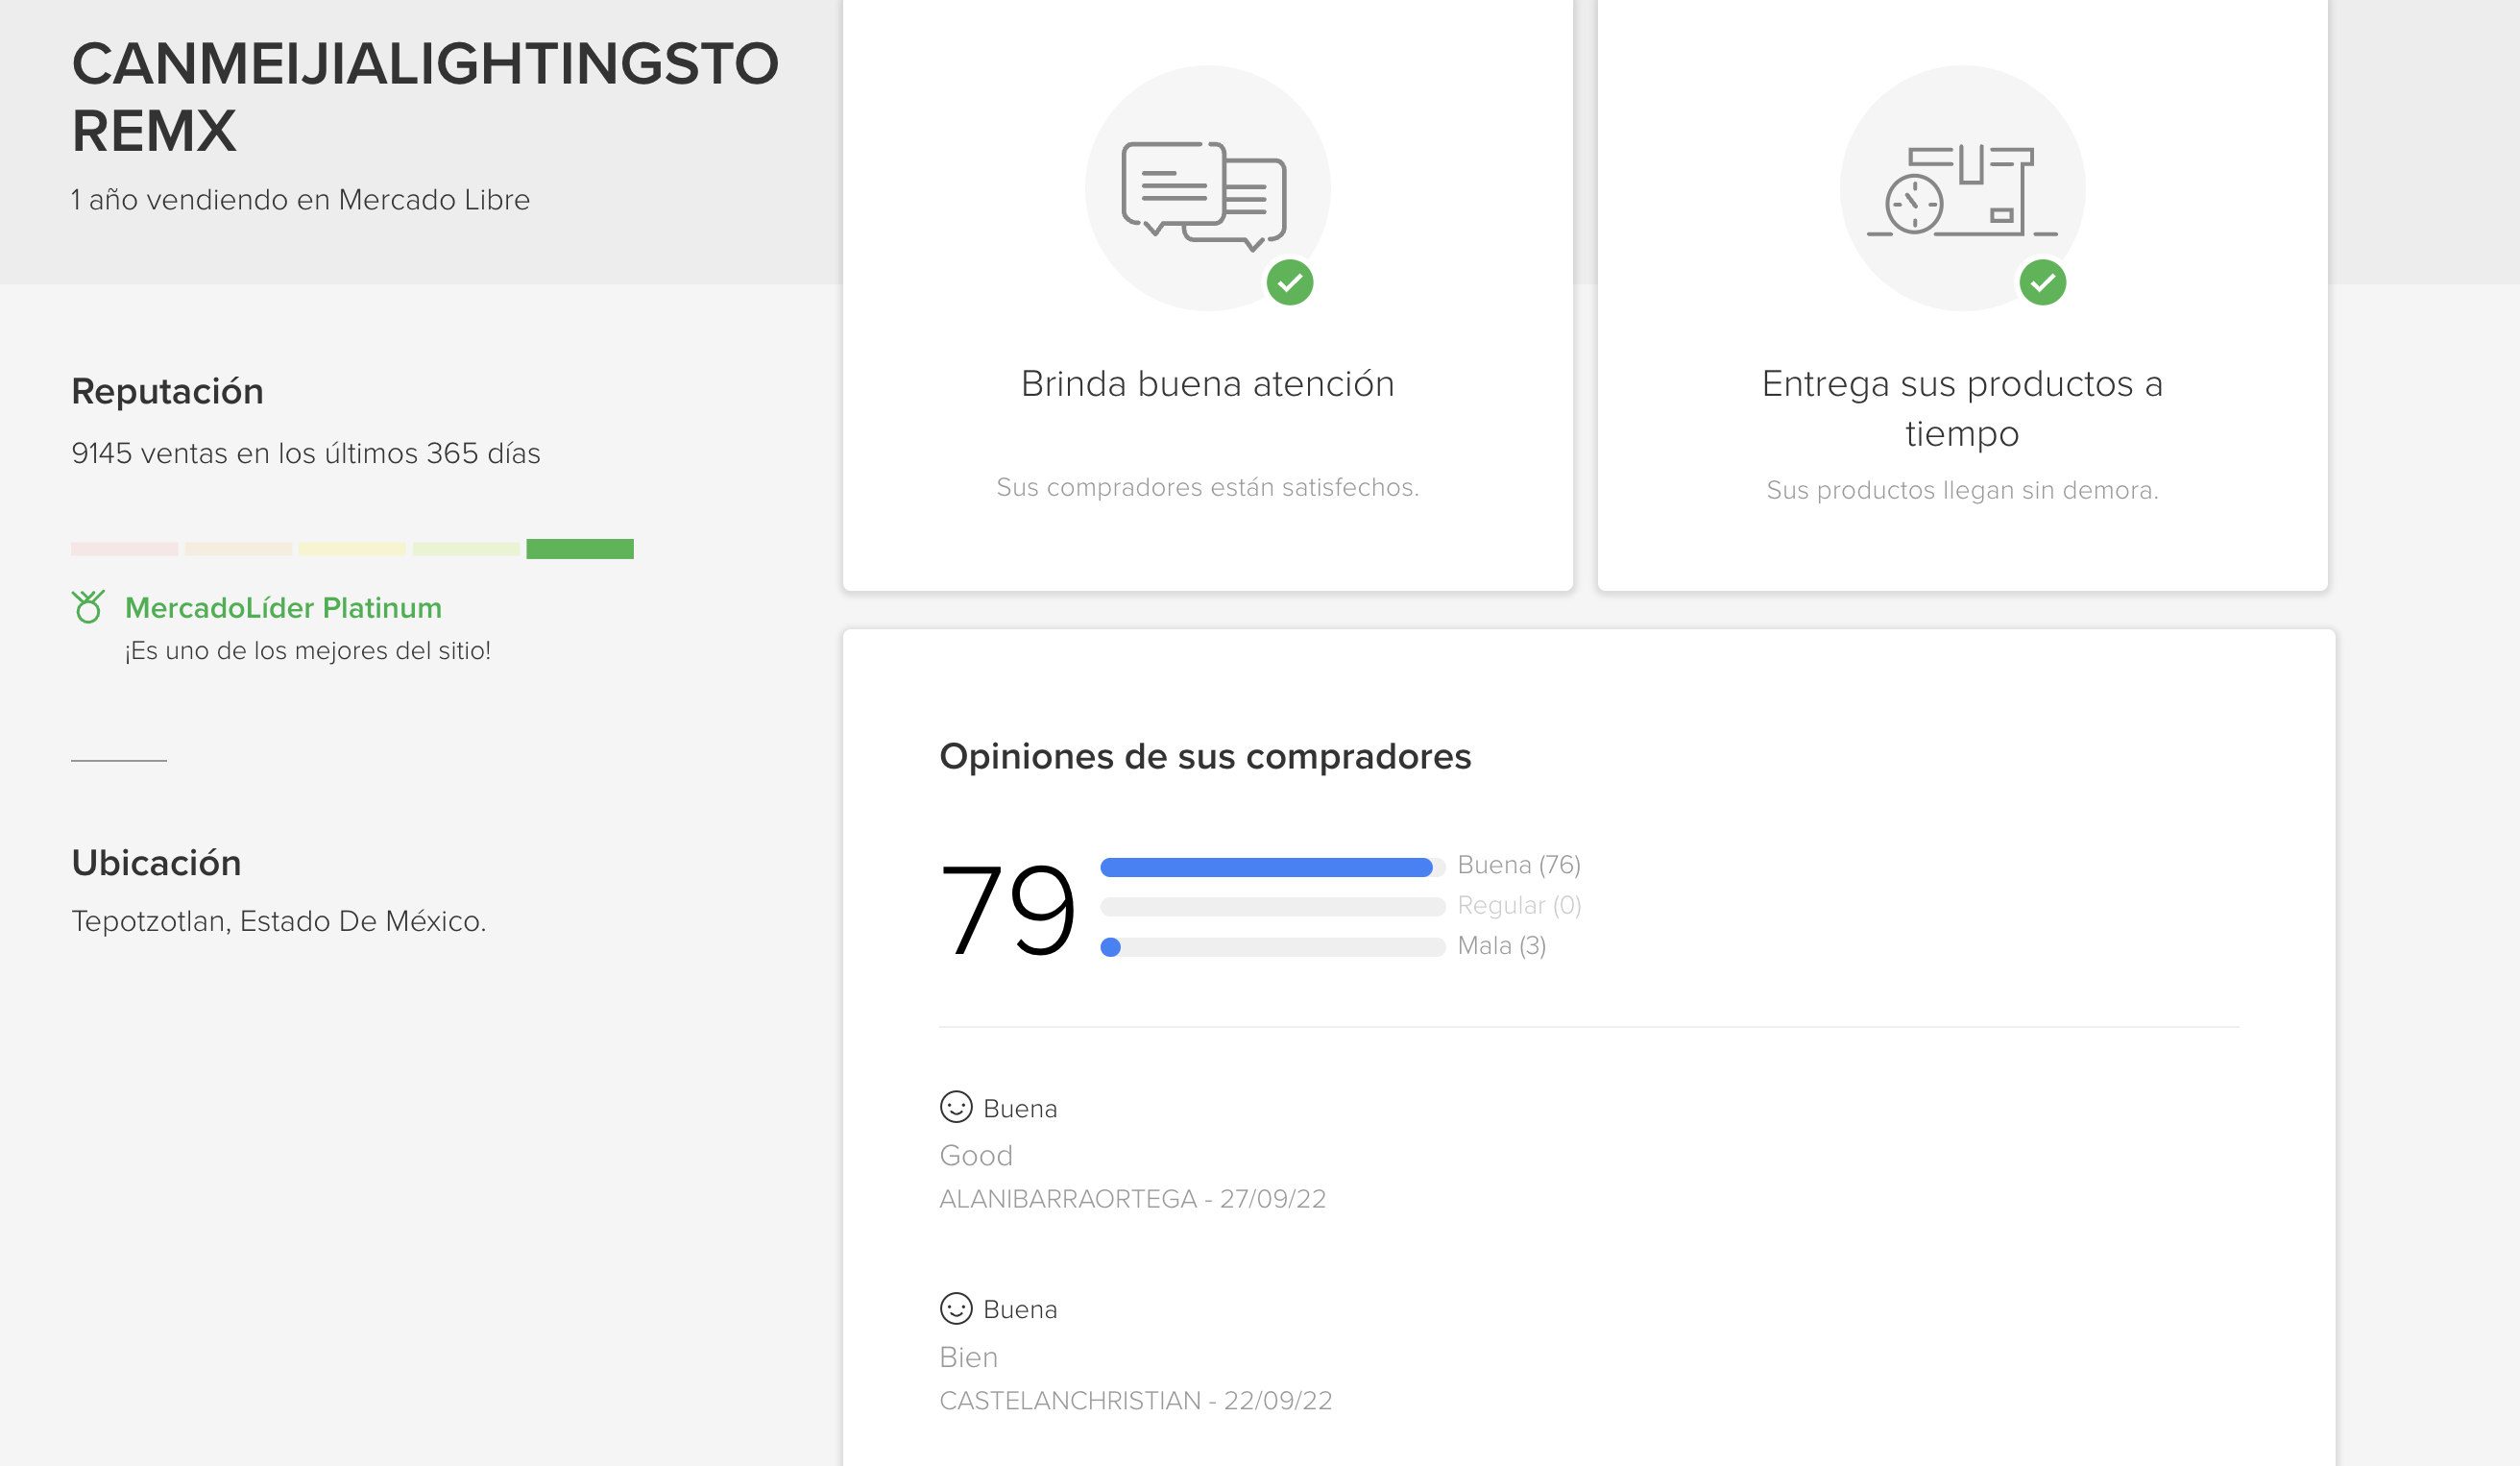Click the Buena (76) rating label
This screenshot has width=2520, height=1466.
click(x=1518, y=865)
